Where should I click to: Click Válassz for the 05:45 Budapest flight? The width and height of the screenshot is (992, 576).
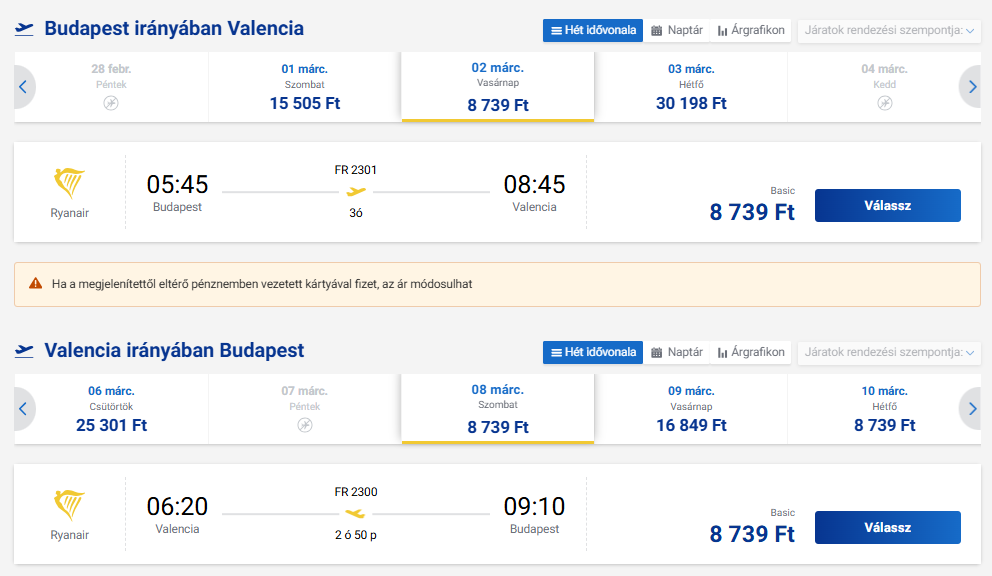coord(888,206)
